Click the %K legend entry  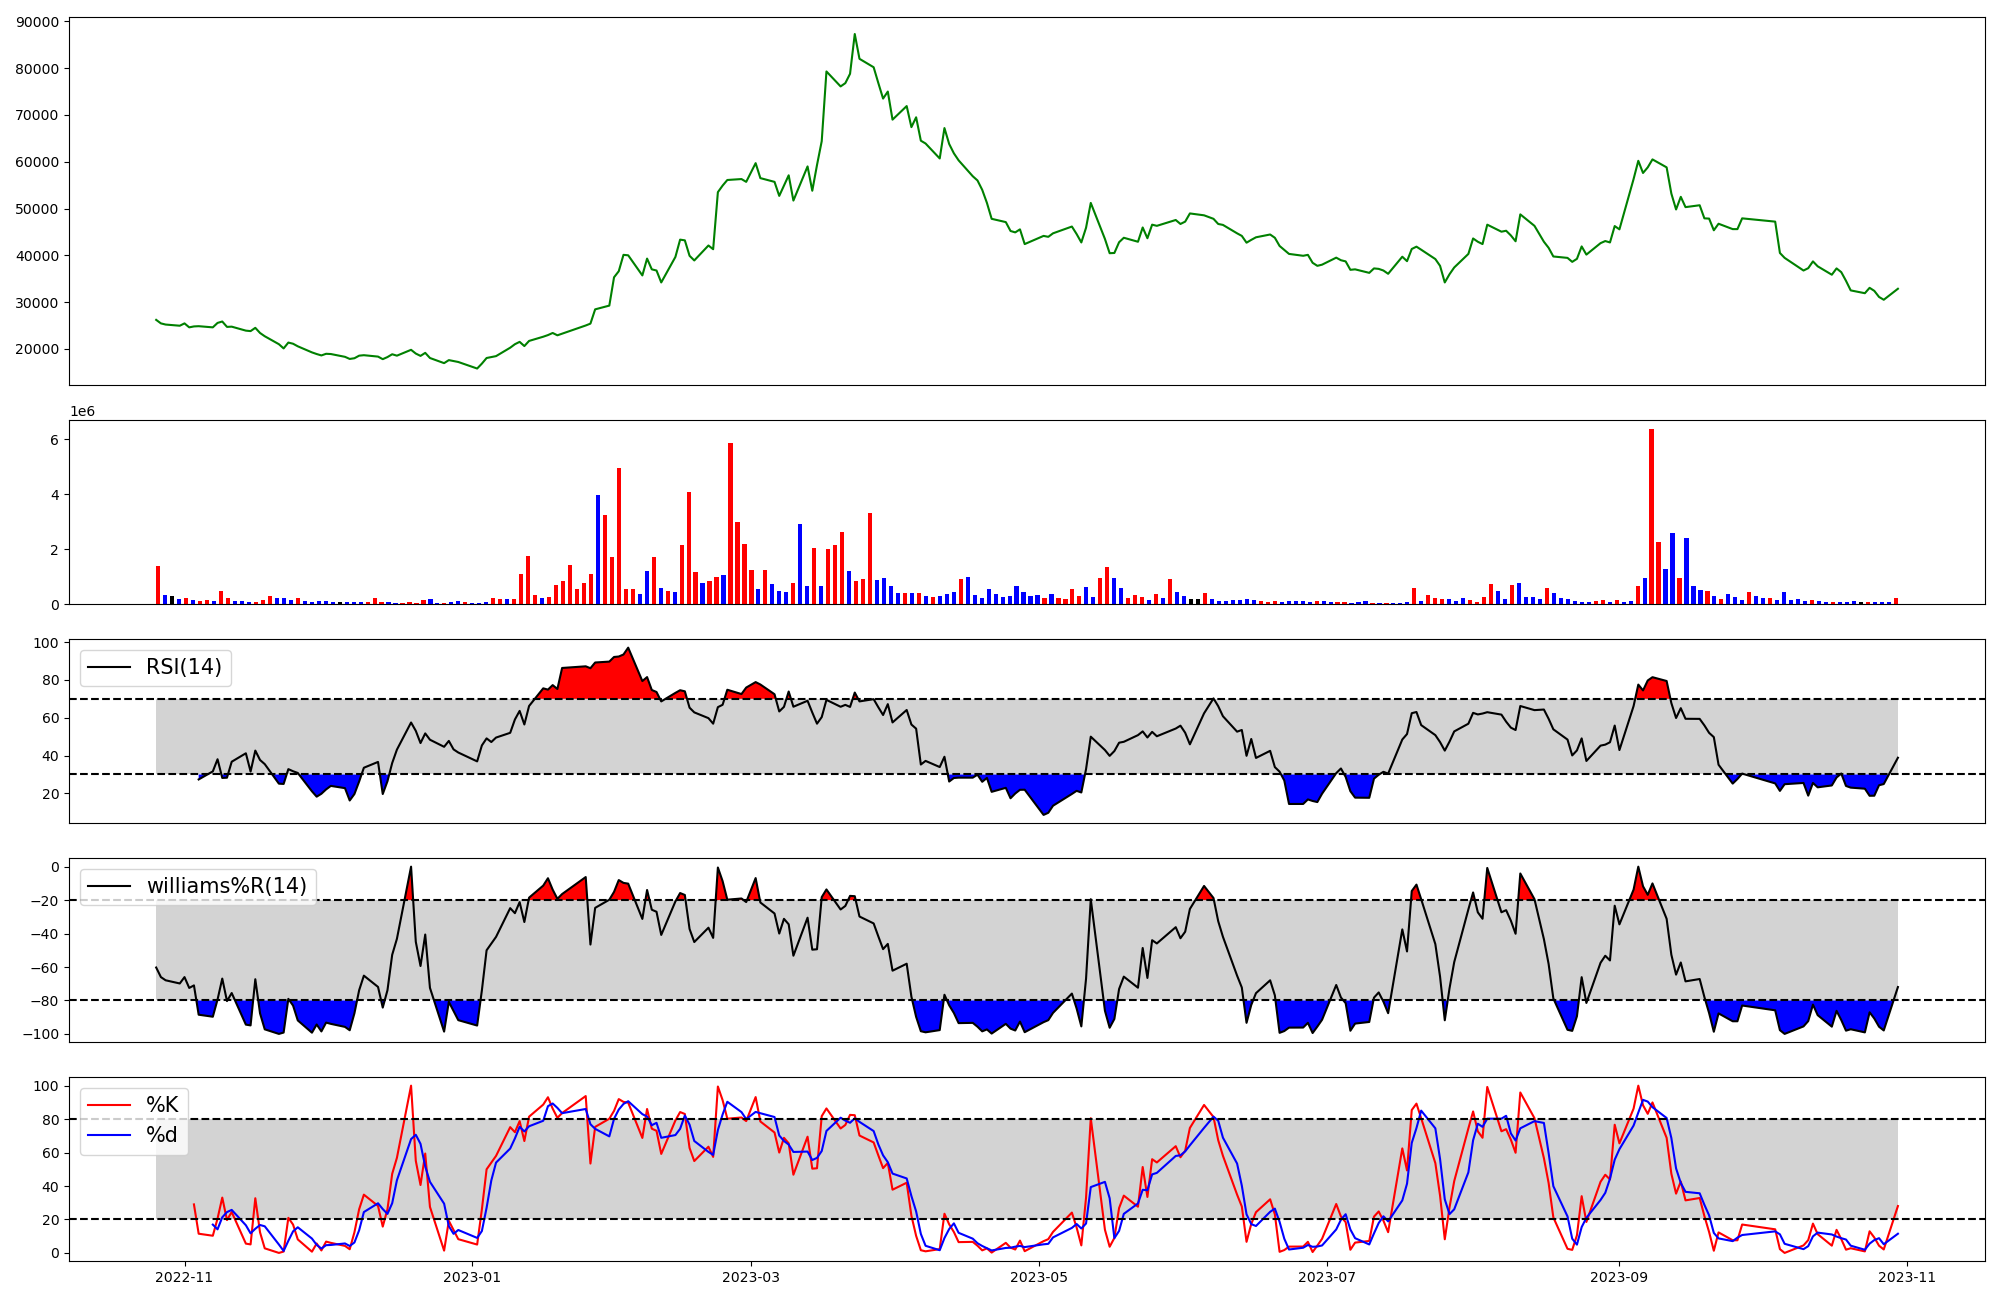162,1105
